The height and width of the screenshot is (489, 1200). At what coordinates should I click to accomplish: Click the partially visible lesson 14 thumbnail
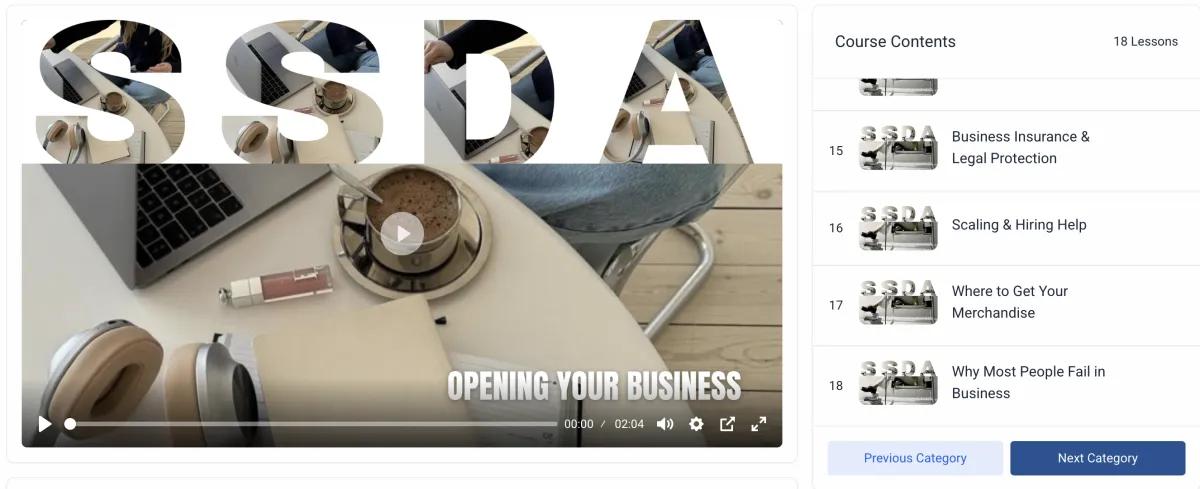[898, 87]
